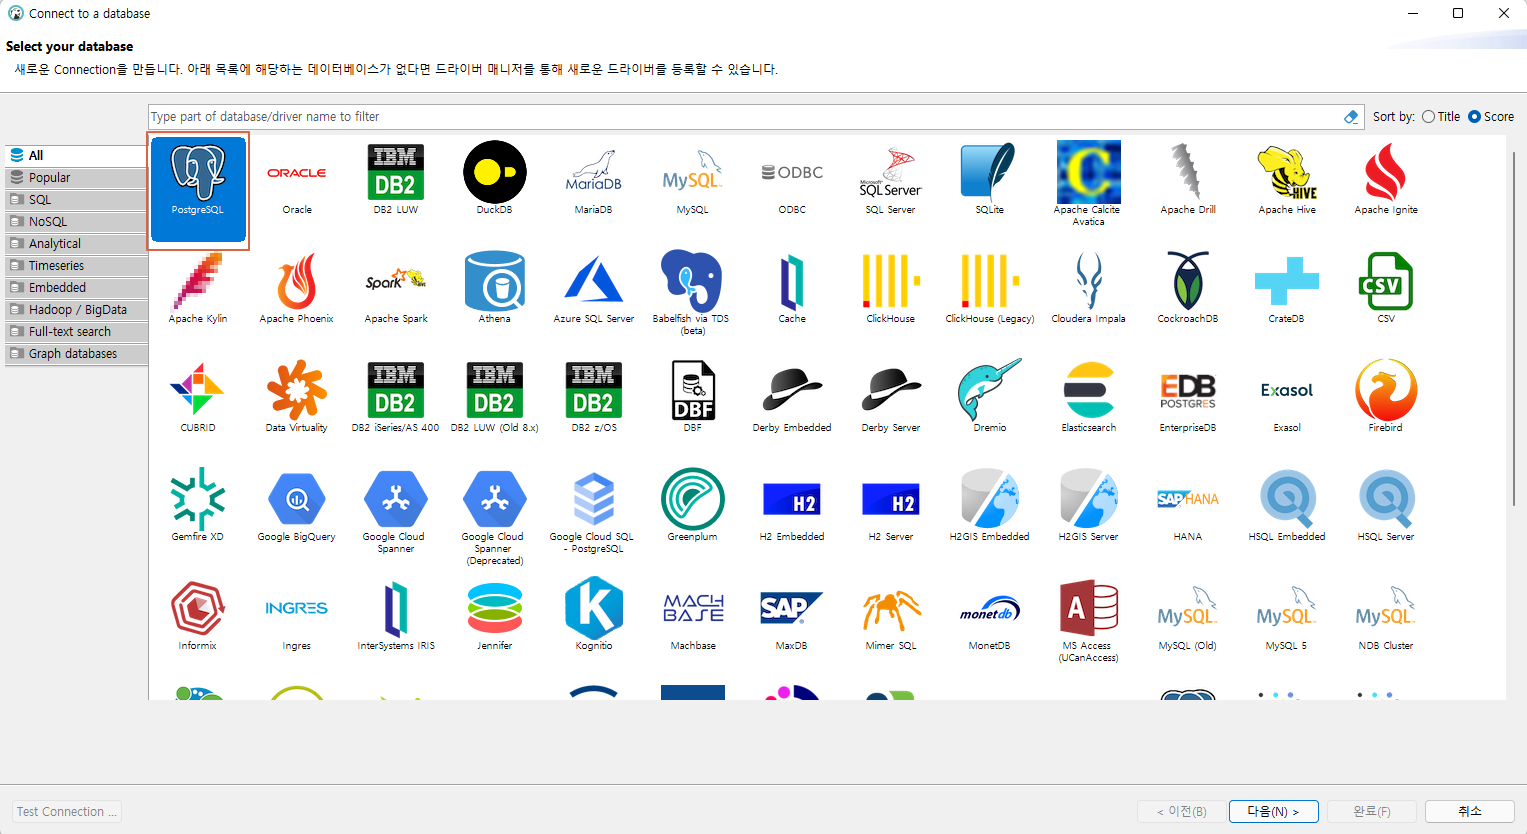
Task: Pick the Informix driver icon
Action: [198, 616]
